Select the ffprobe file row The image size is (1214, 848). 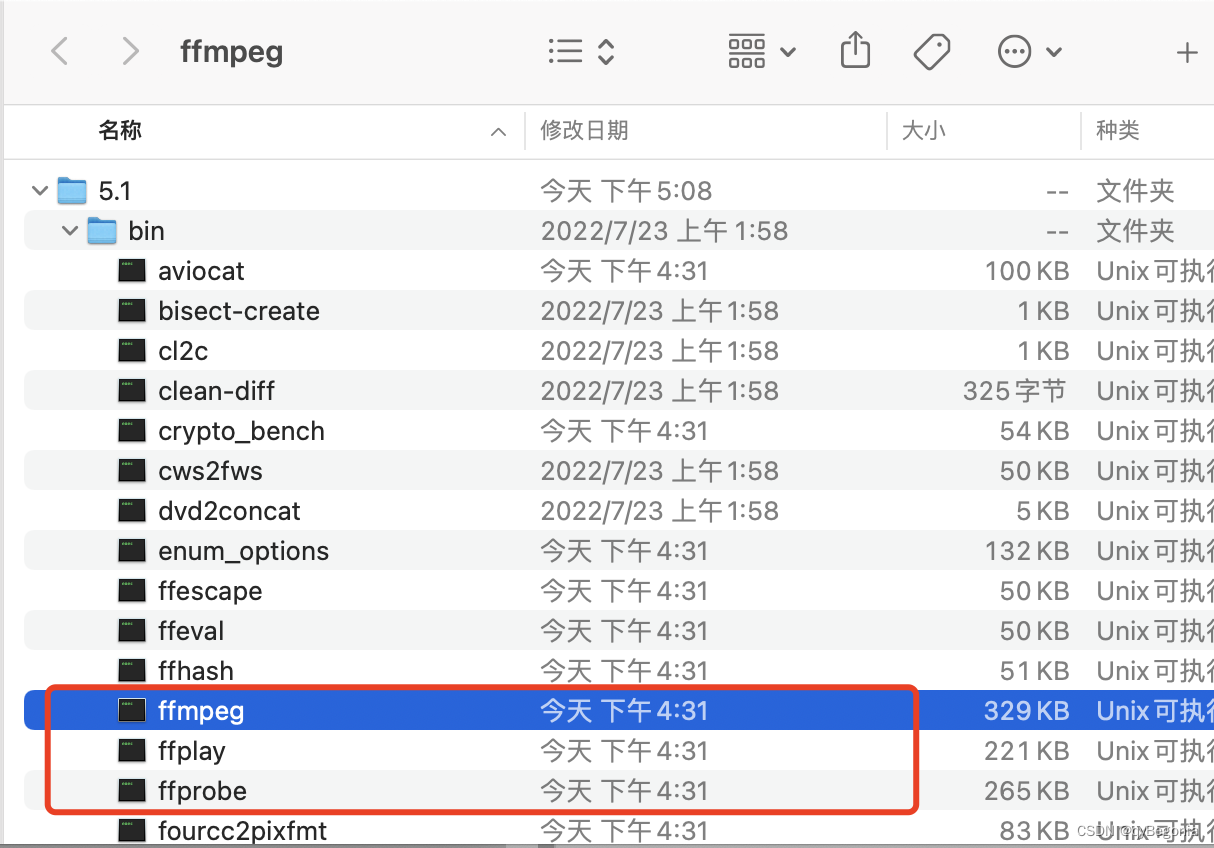[202, 791]
